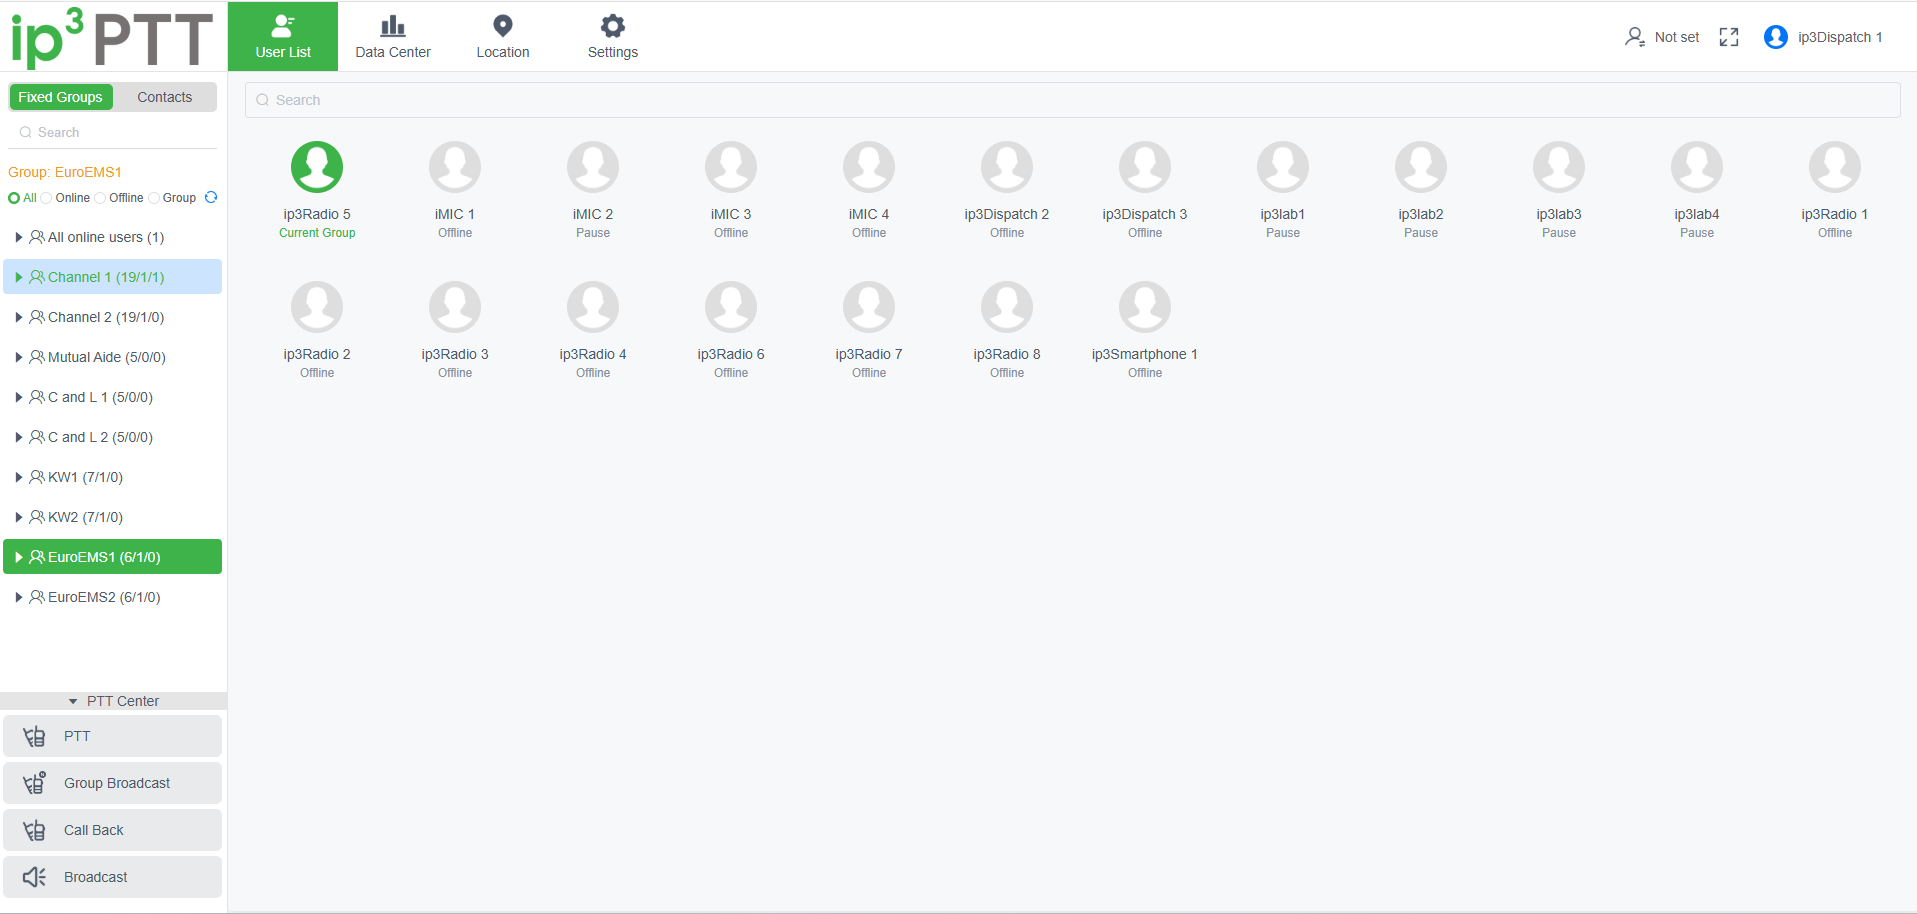1917x914 pixels.
Task: Select the EuroEMS2 (6/1/0) group label
Action: point(104,597)
